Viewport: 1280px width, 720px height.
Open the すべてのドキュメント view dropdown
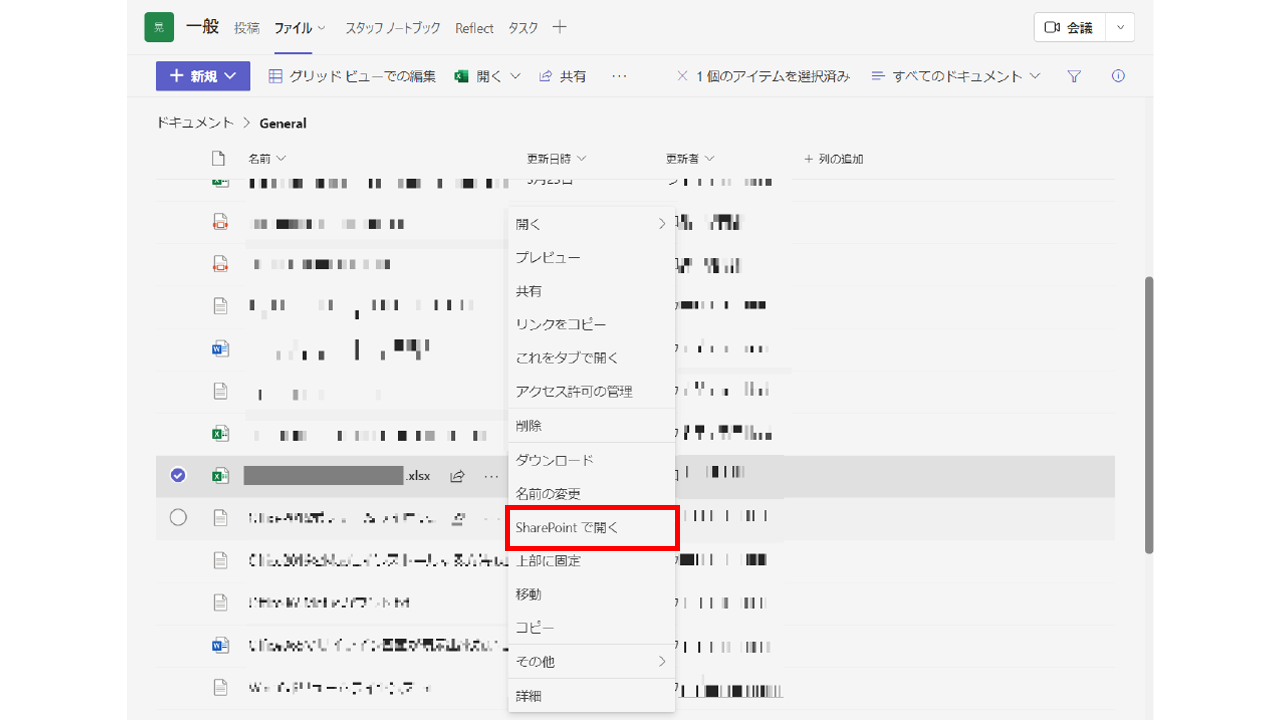(x=956, y=76)
